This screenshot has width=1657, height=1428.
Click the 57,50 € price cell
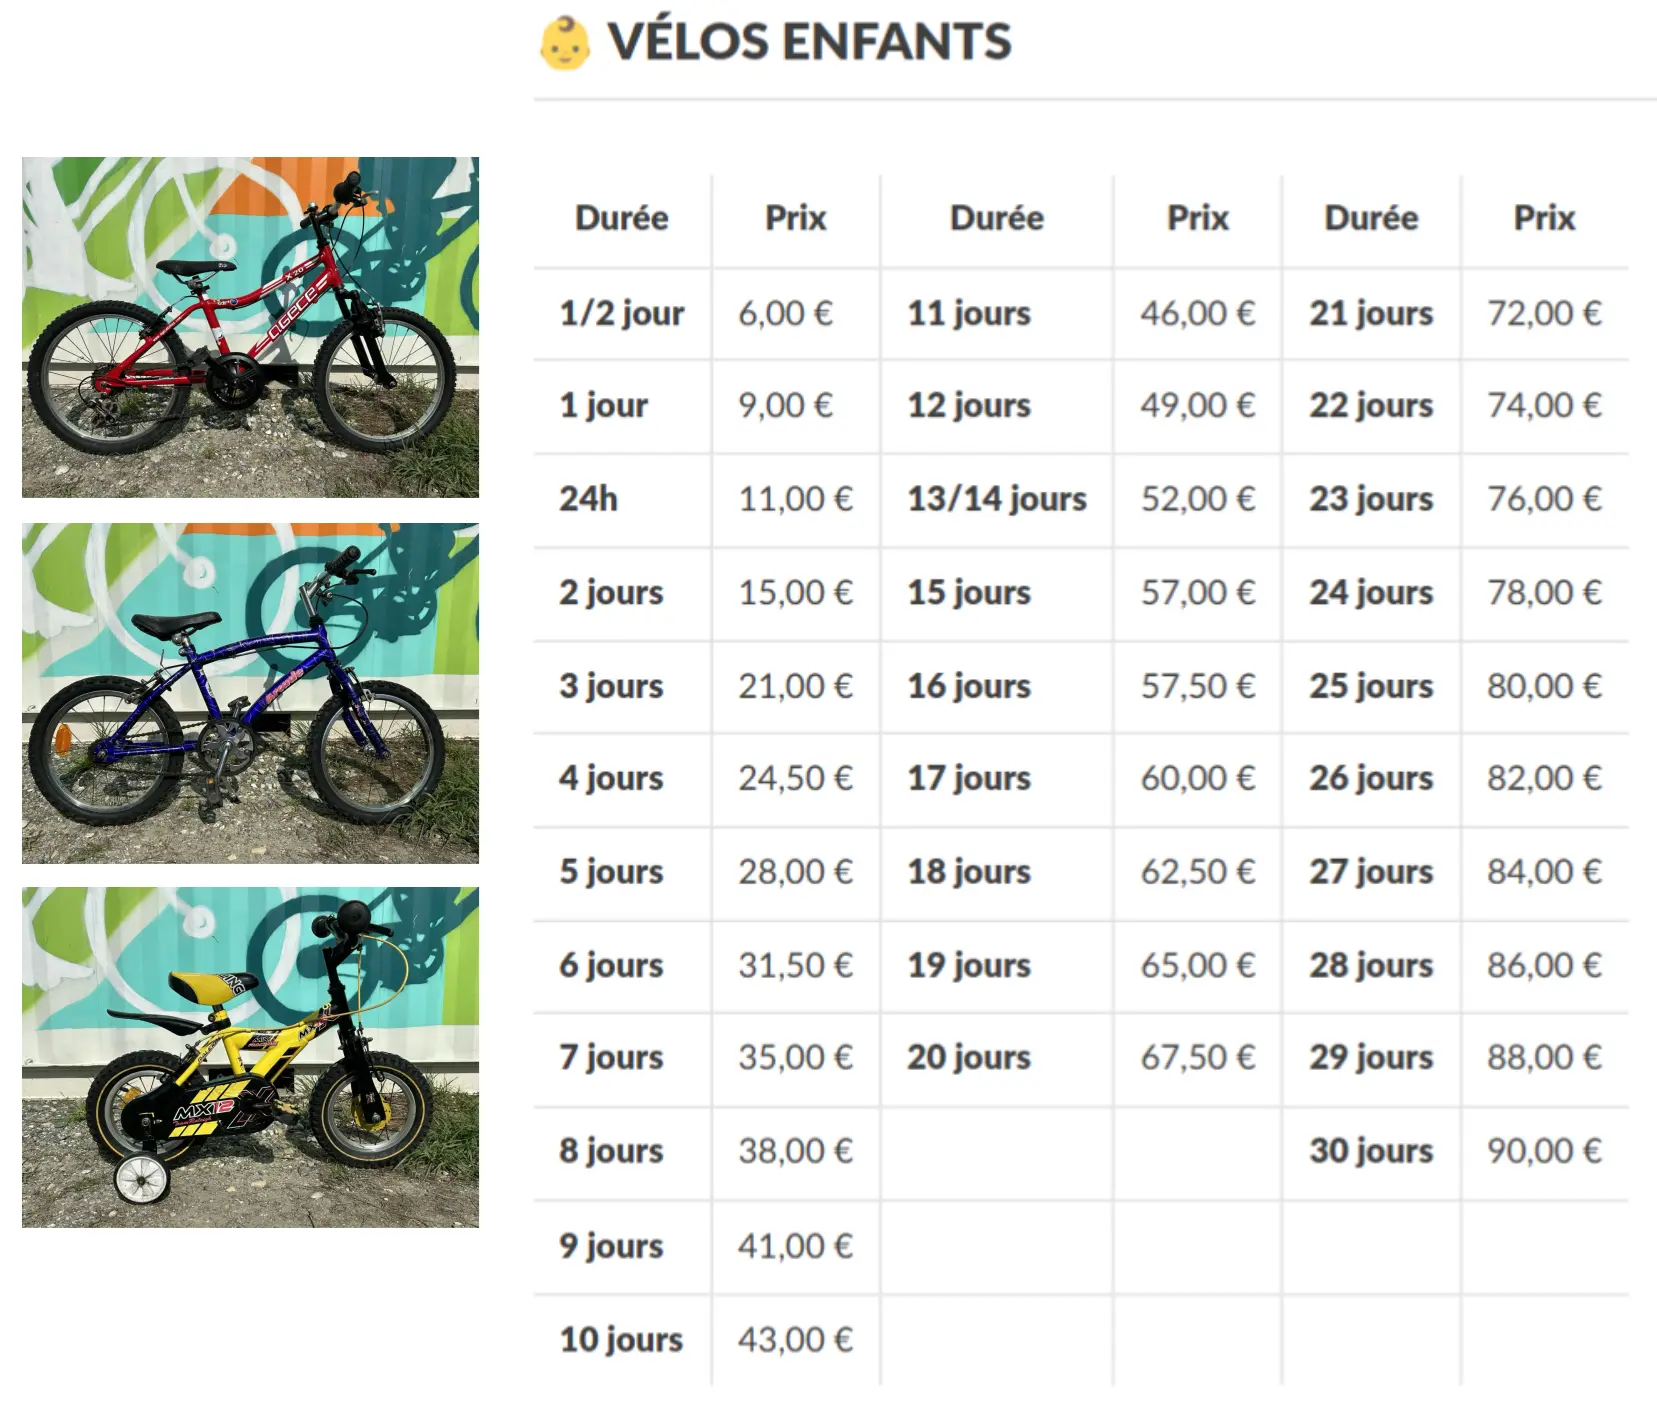tap(1197, 686)
